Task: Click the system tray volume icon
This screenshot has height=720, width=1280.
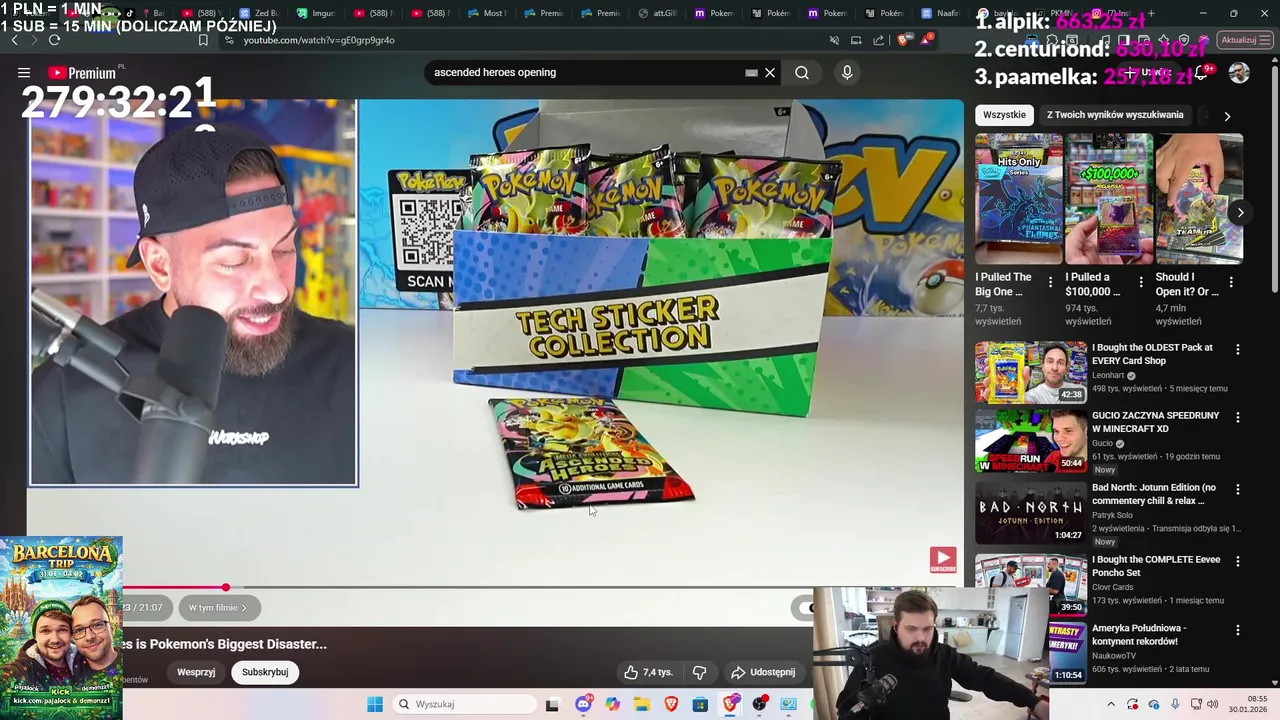Action: [1213, 704]
